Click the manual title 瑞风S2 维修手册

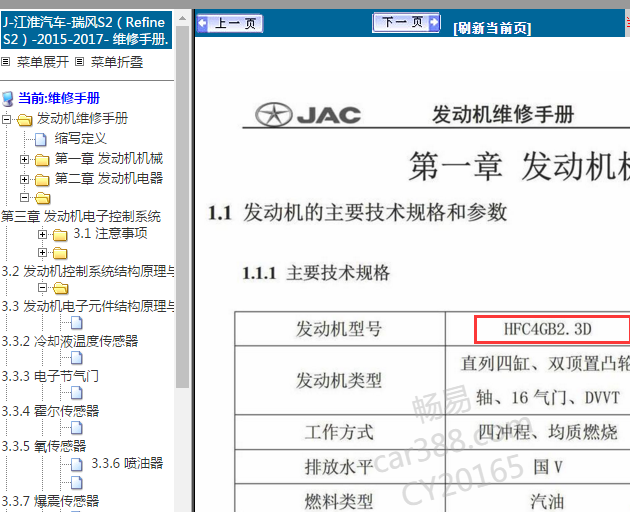86,31
